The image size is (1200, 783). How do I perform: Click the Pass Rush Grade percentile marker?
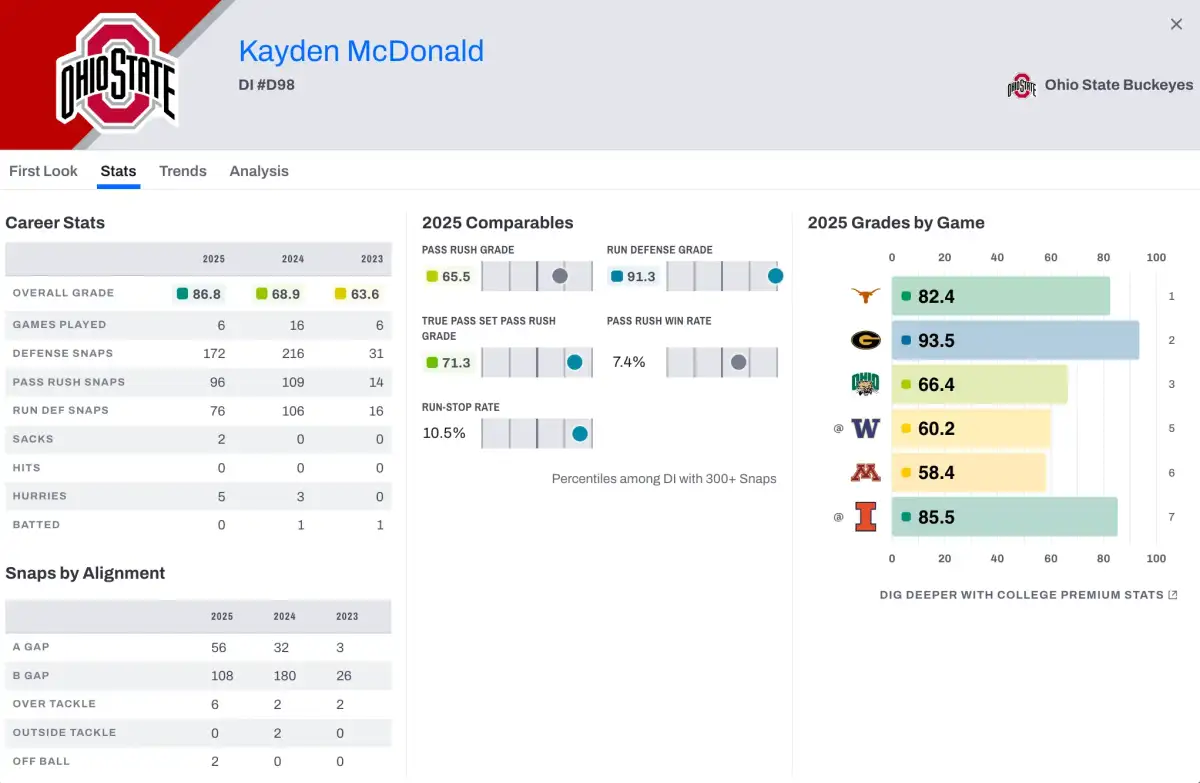[x=560, y=276]
